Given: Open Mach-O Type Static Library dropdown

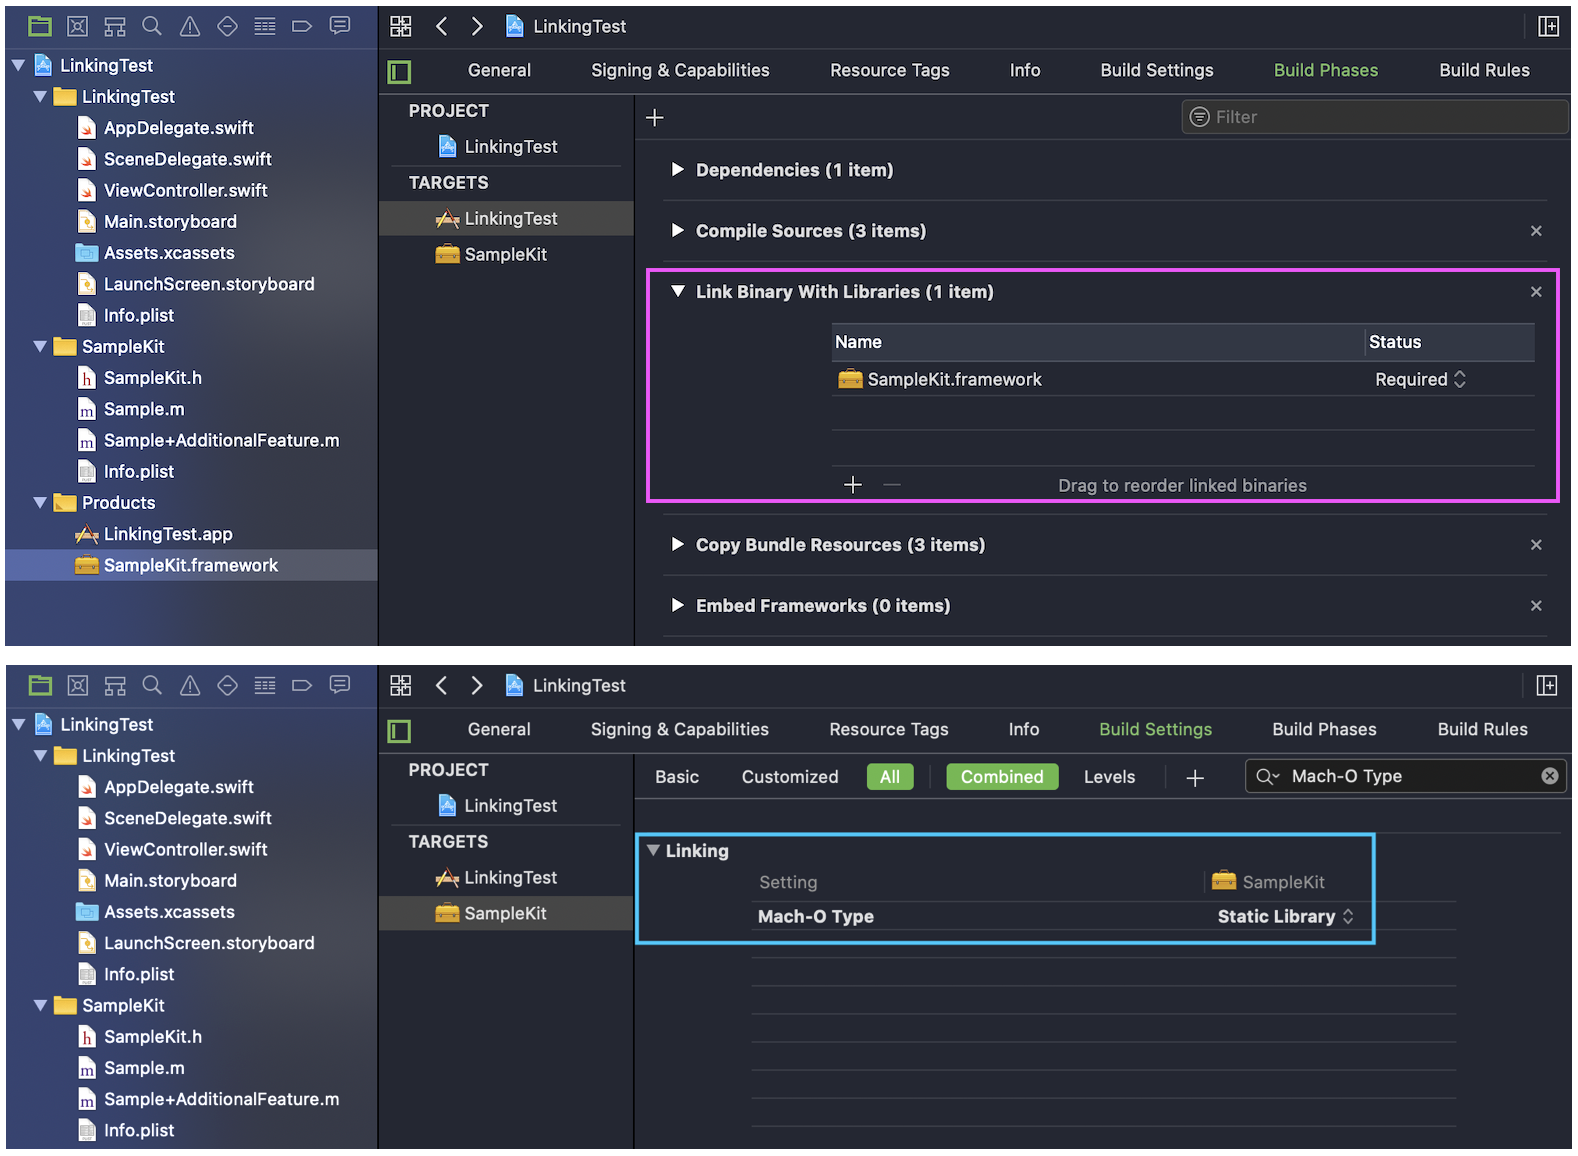Looking at the screenshot, I should pos(1286,917).
